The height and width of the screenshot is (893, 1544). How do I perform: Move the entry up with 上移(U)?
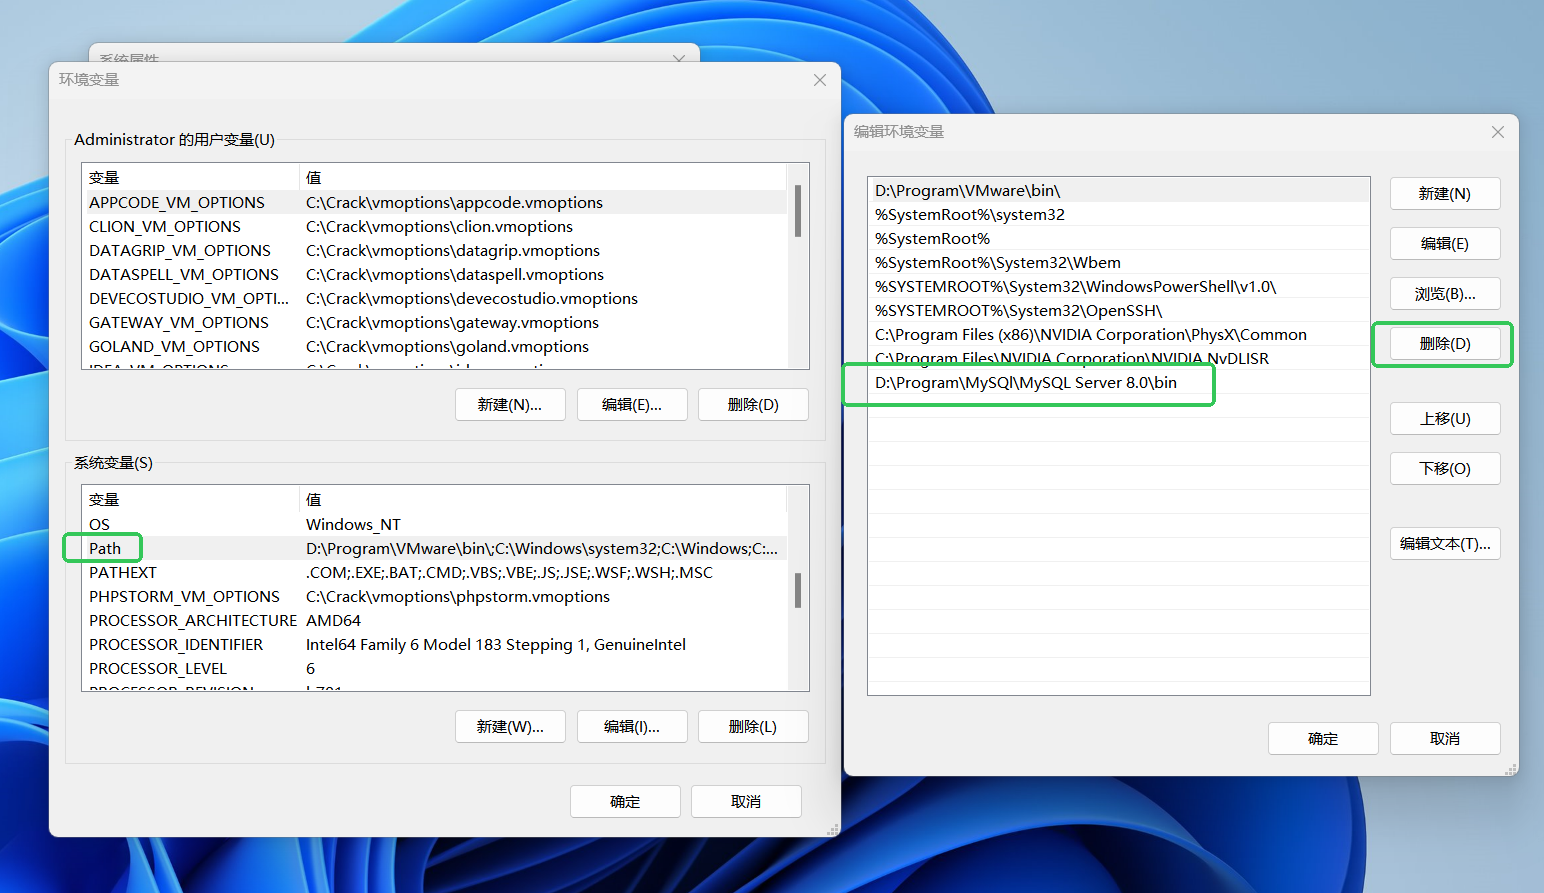click(1445, 419)
